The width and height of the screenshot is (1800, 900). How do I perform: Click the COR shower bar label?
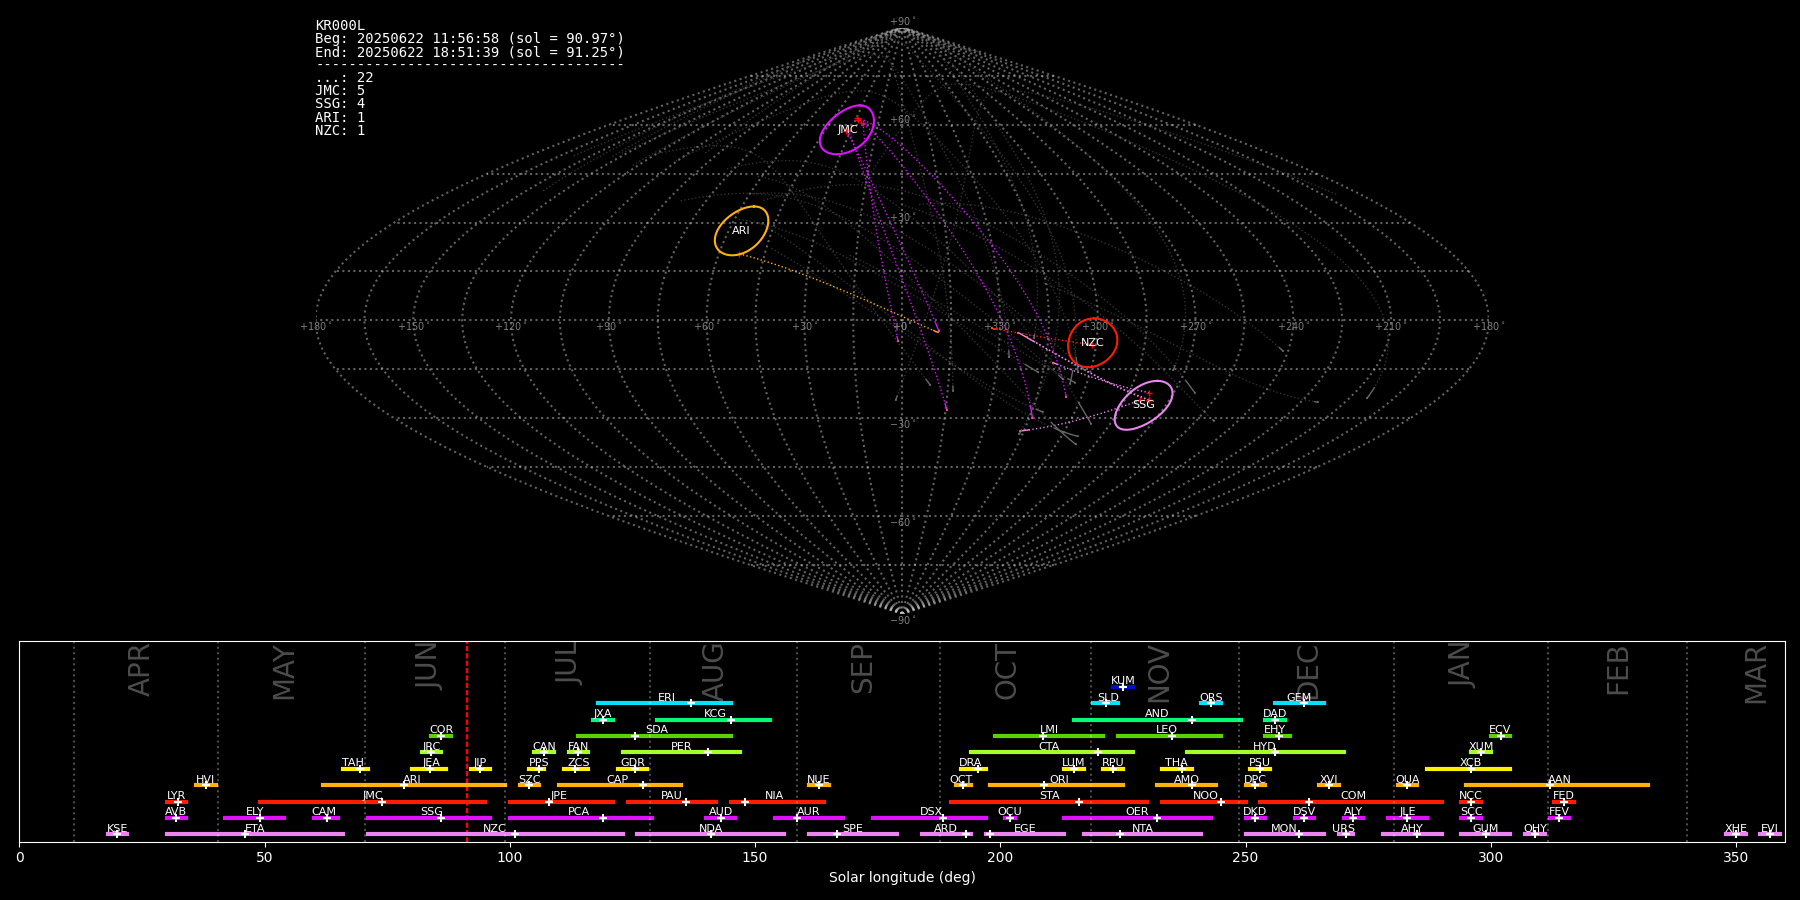coord(441,730)
